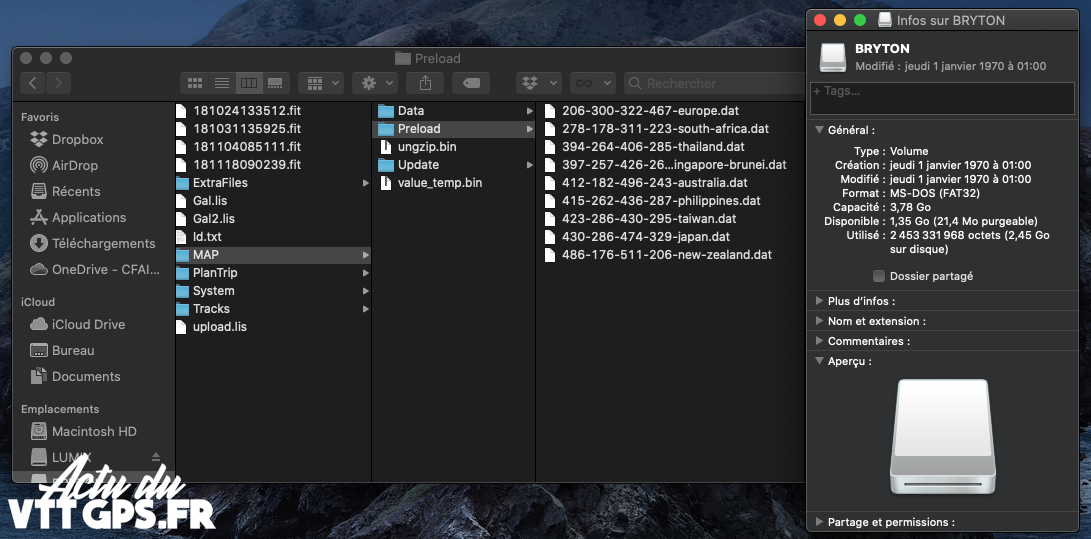Open AirDrop in the sidebar
This screenshot has width=1091, height=539.
[64, 166]
